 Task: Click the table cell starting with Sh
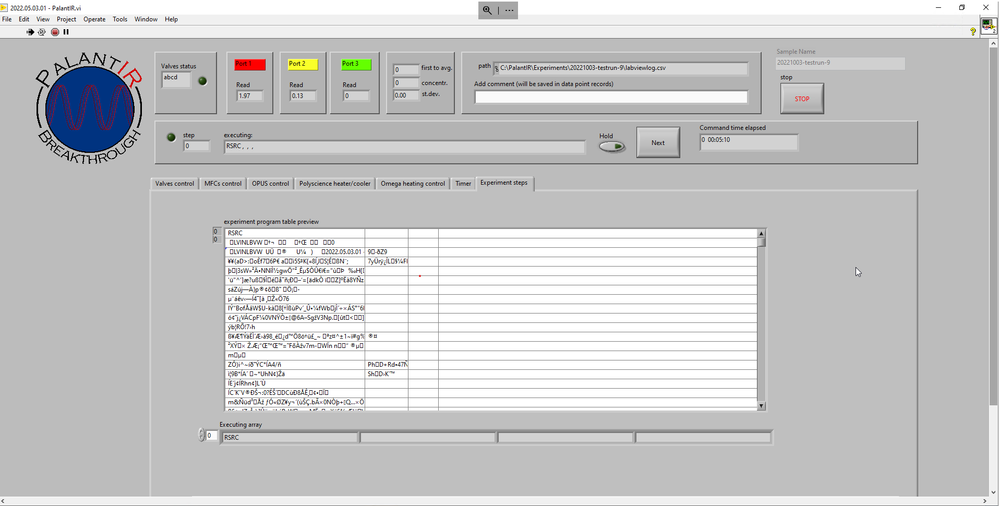point(387,374)
